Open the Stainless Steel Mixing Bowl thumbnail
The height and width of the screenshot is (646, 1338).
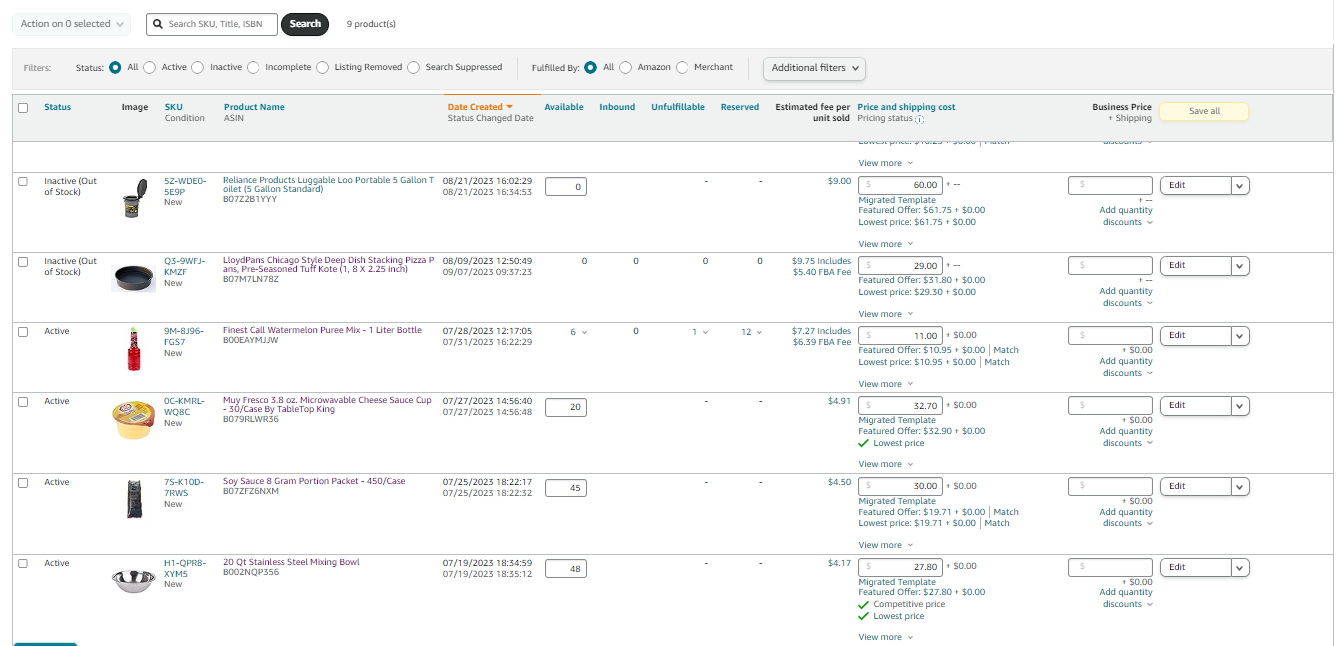[133, 579]
